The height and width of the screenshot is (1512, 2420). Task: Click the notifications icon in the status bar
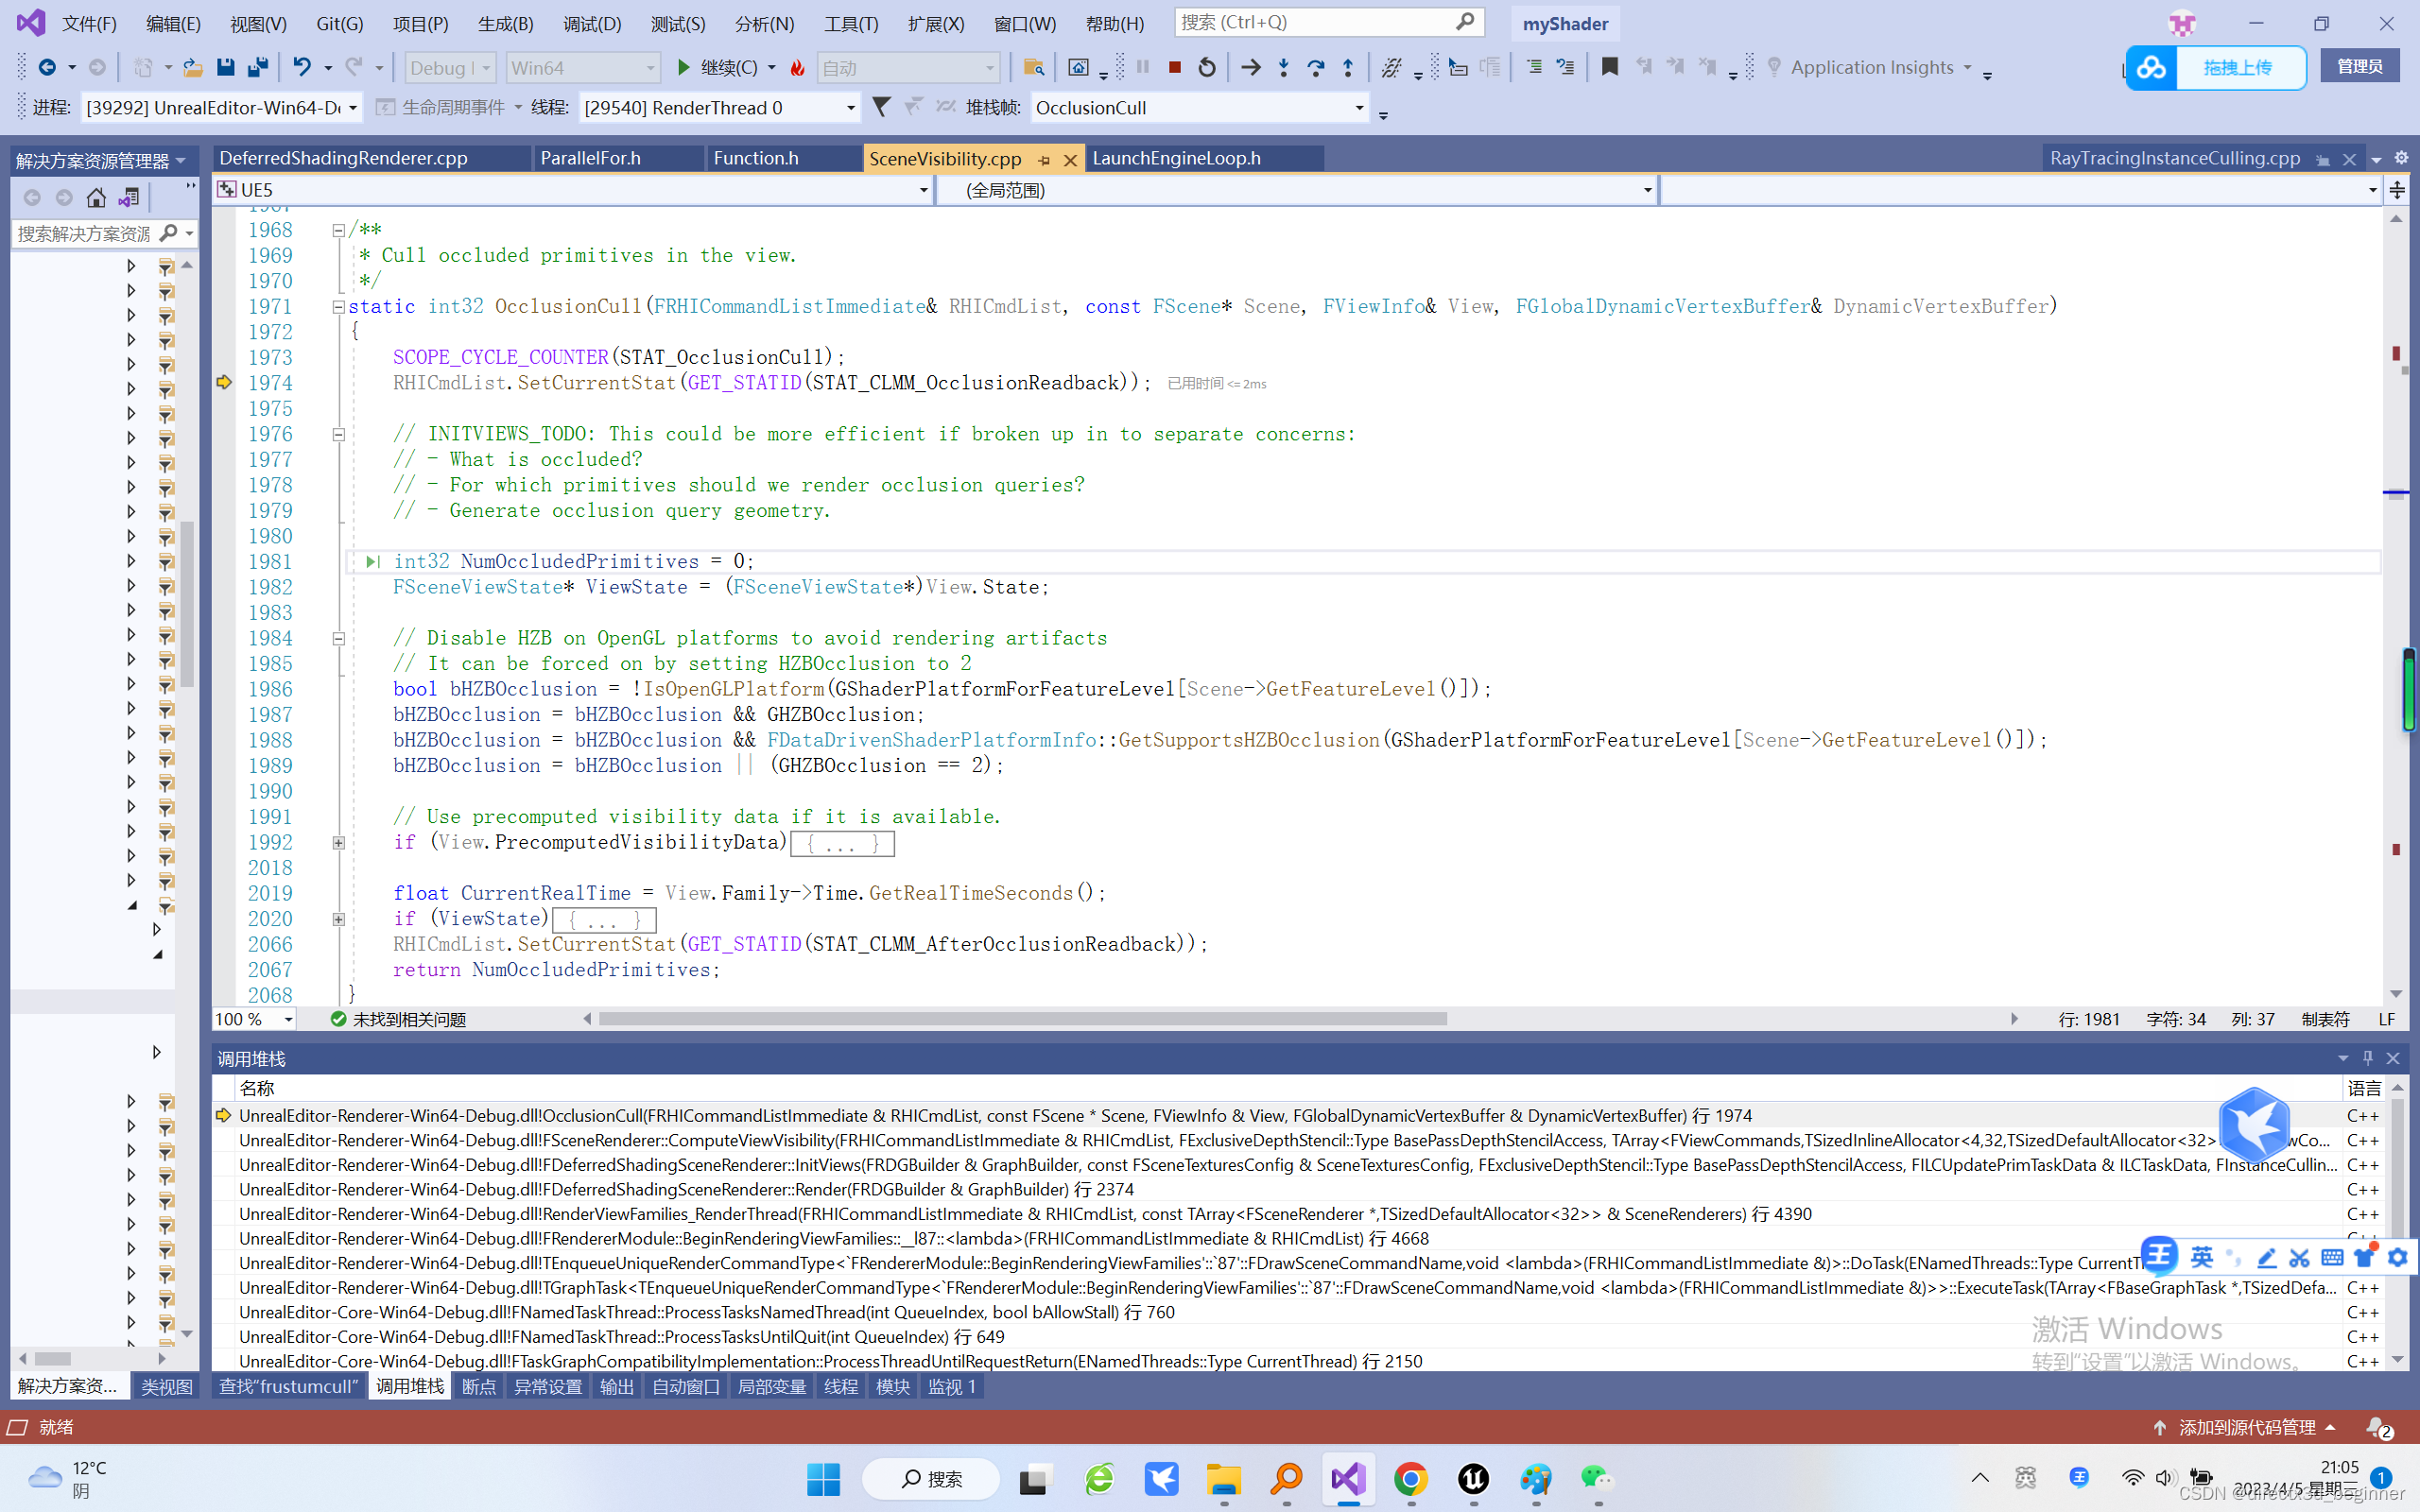pos(2378,1428)
